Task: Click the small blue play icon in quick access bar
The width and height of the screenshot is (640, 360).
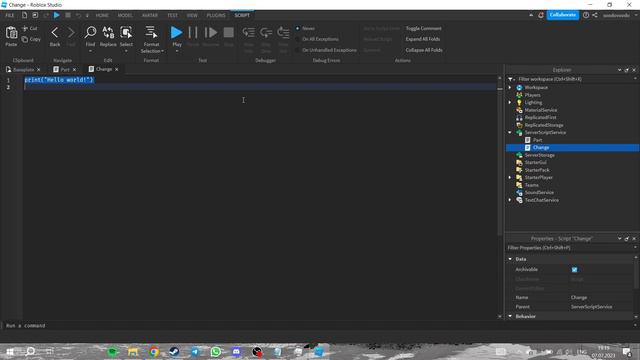Action: [x=57, y=15]
